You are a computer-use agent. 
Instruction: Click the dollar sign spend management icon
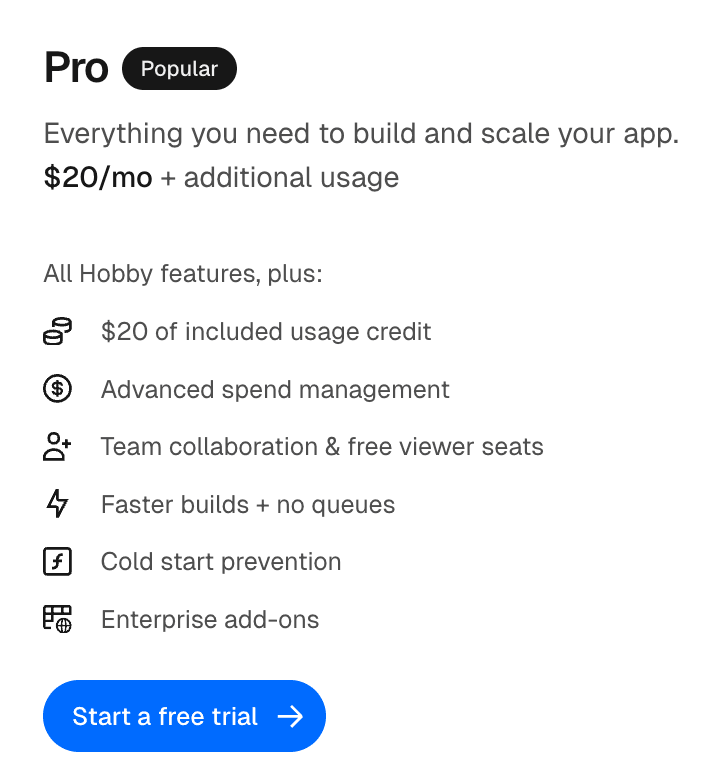point(58,389)
